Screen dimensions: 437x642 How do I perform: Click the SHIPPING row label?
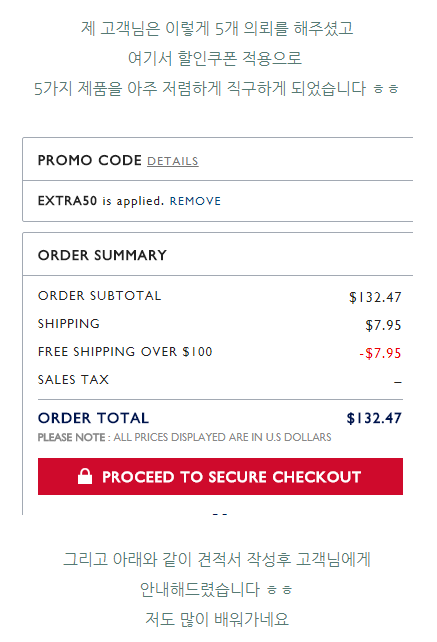click(69, 323)
